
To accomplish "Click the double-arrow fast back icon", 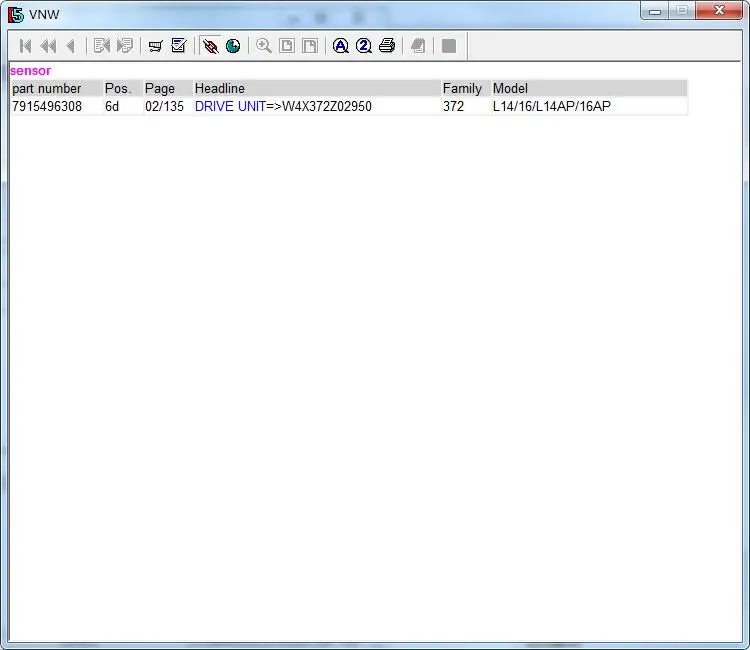I will (x=48, y=46).
